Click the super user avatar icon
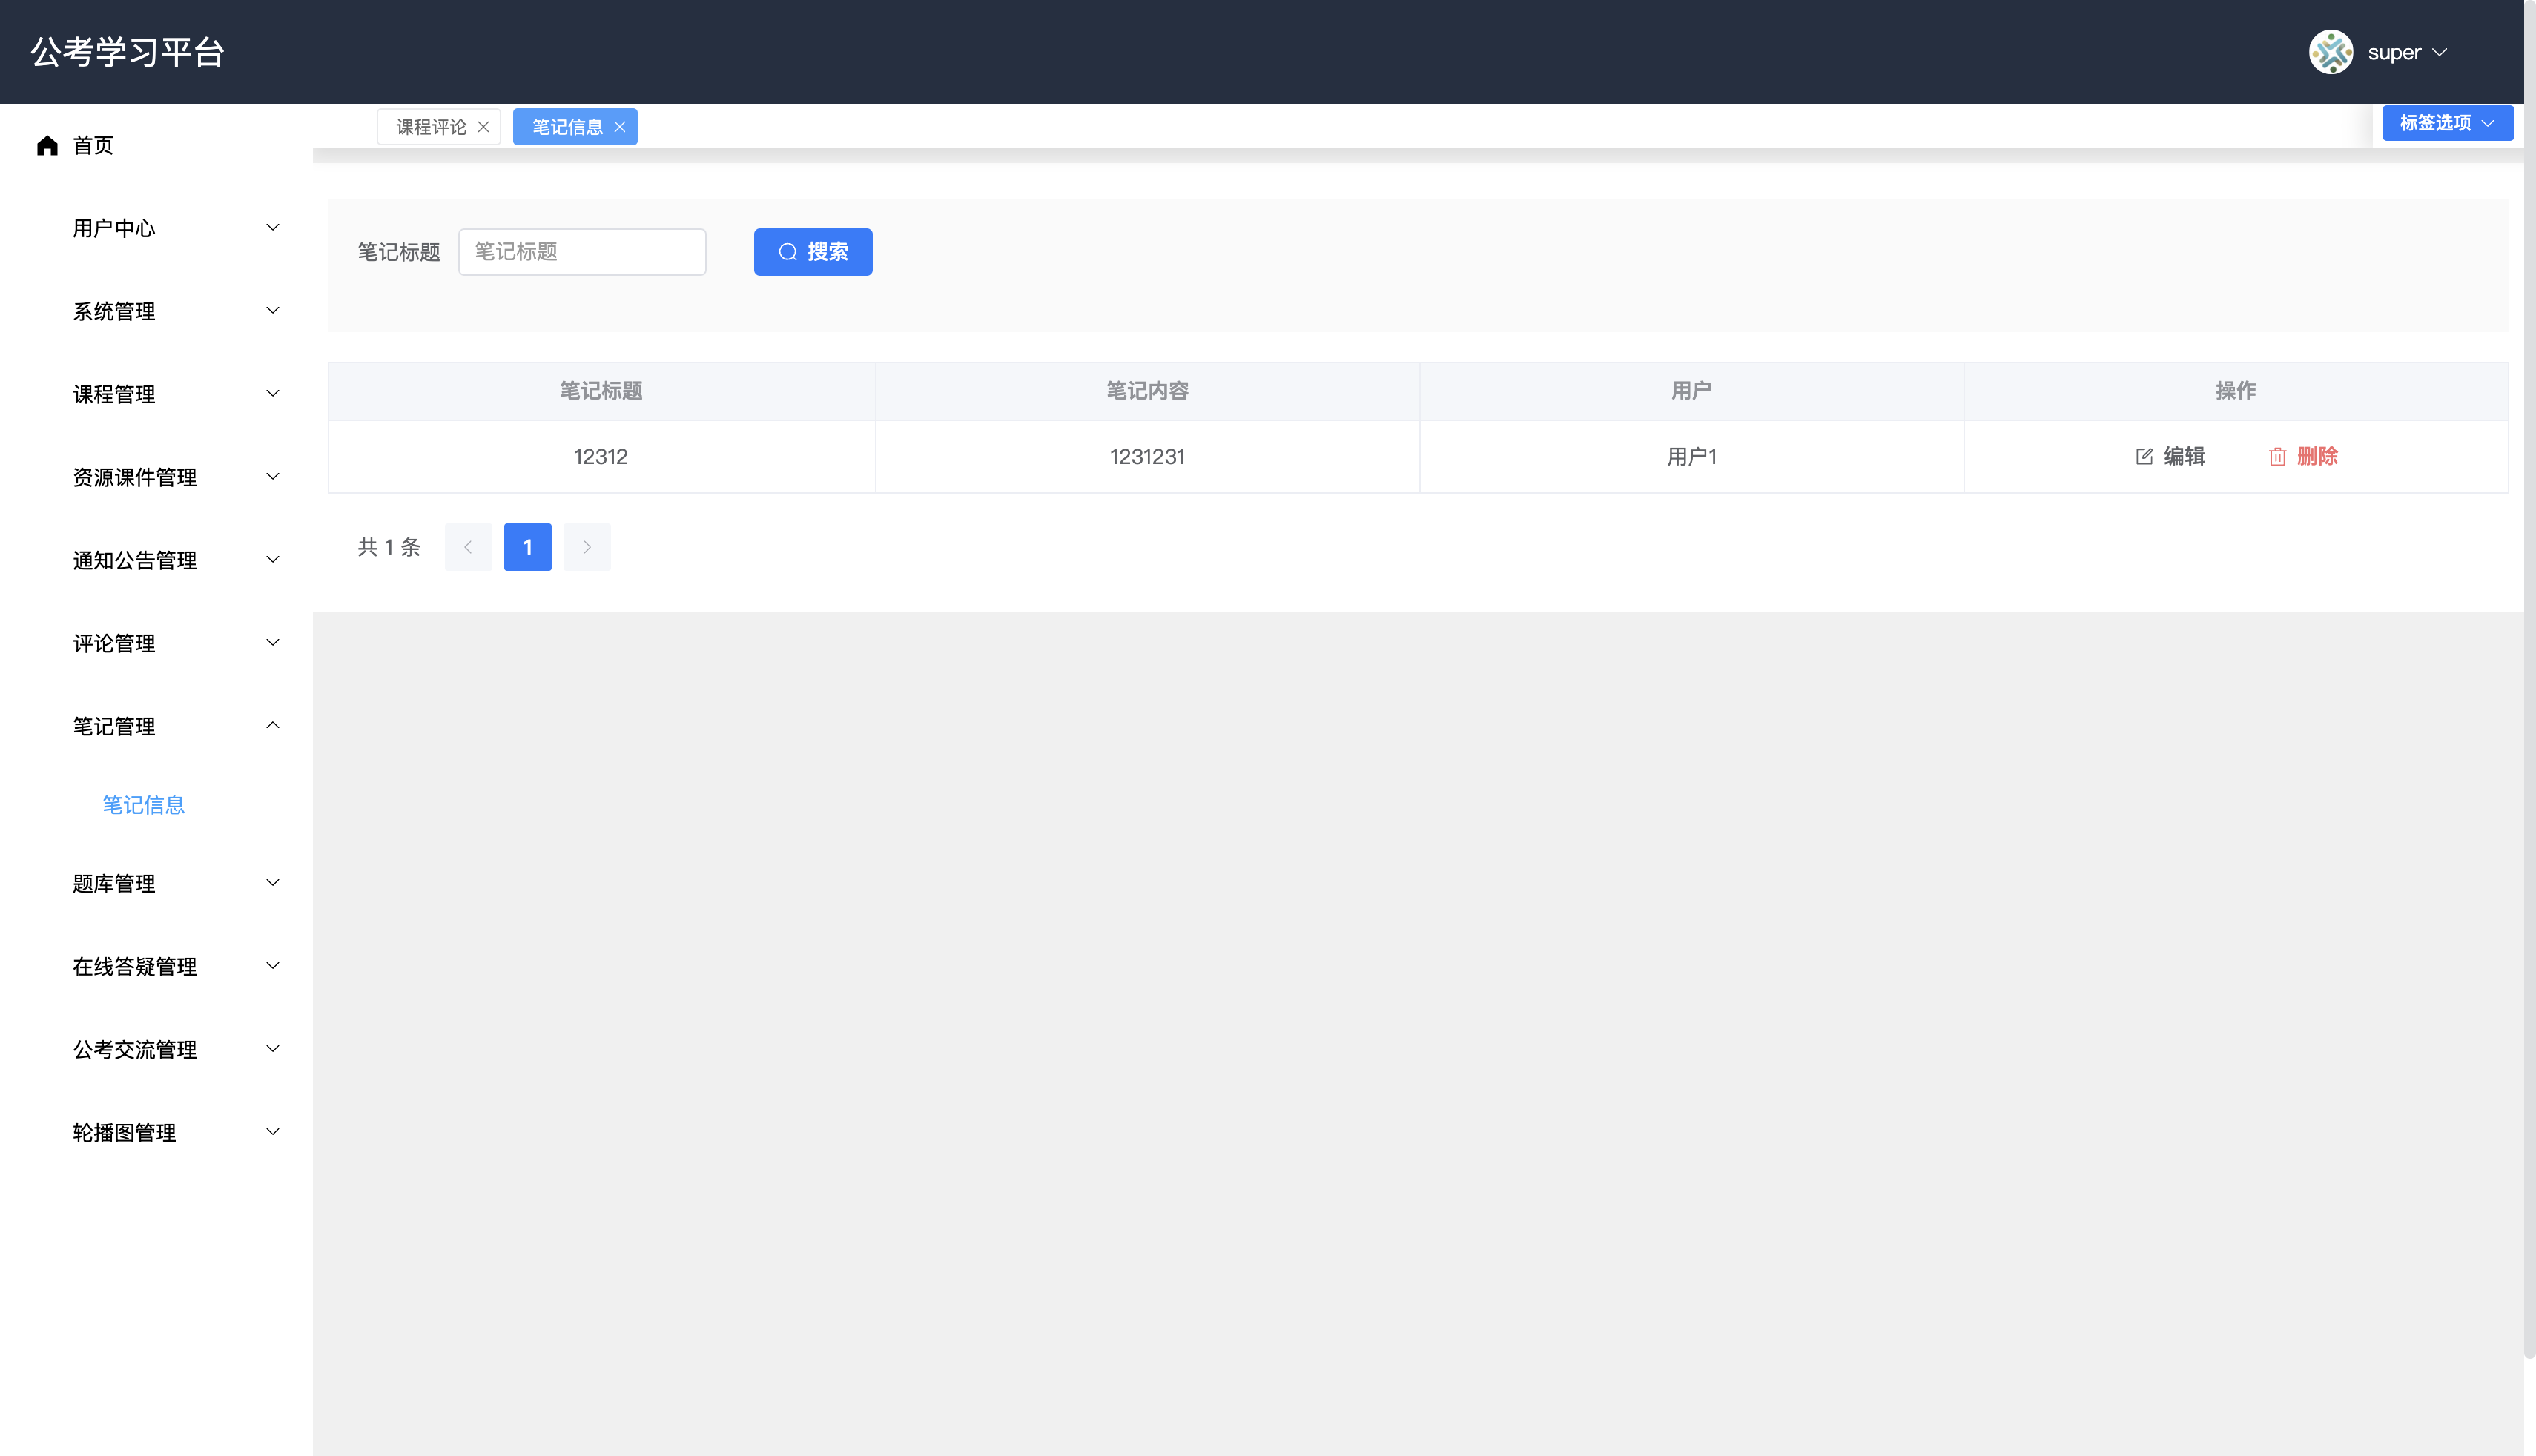Screen dimensions: 2536x1456 [2330, 52]
